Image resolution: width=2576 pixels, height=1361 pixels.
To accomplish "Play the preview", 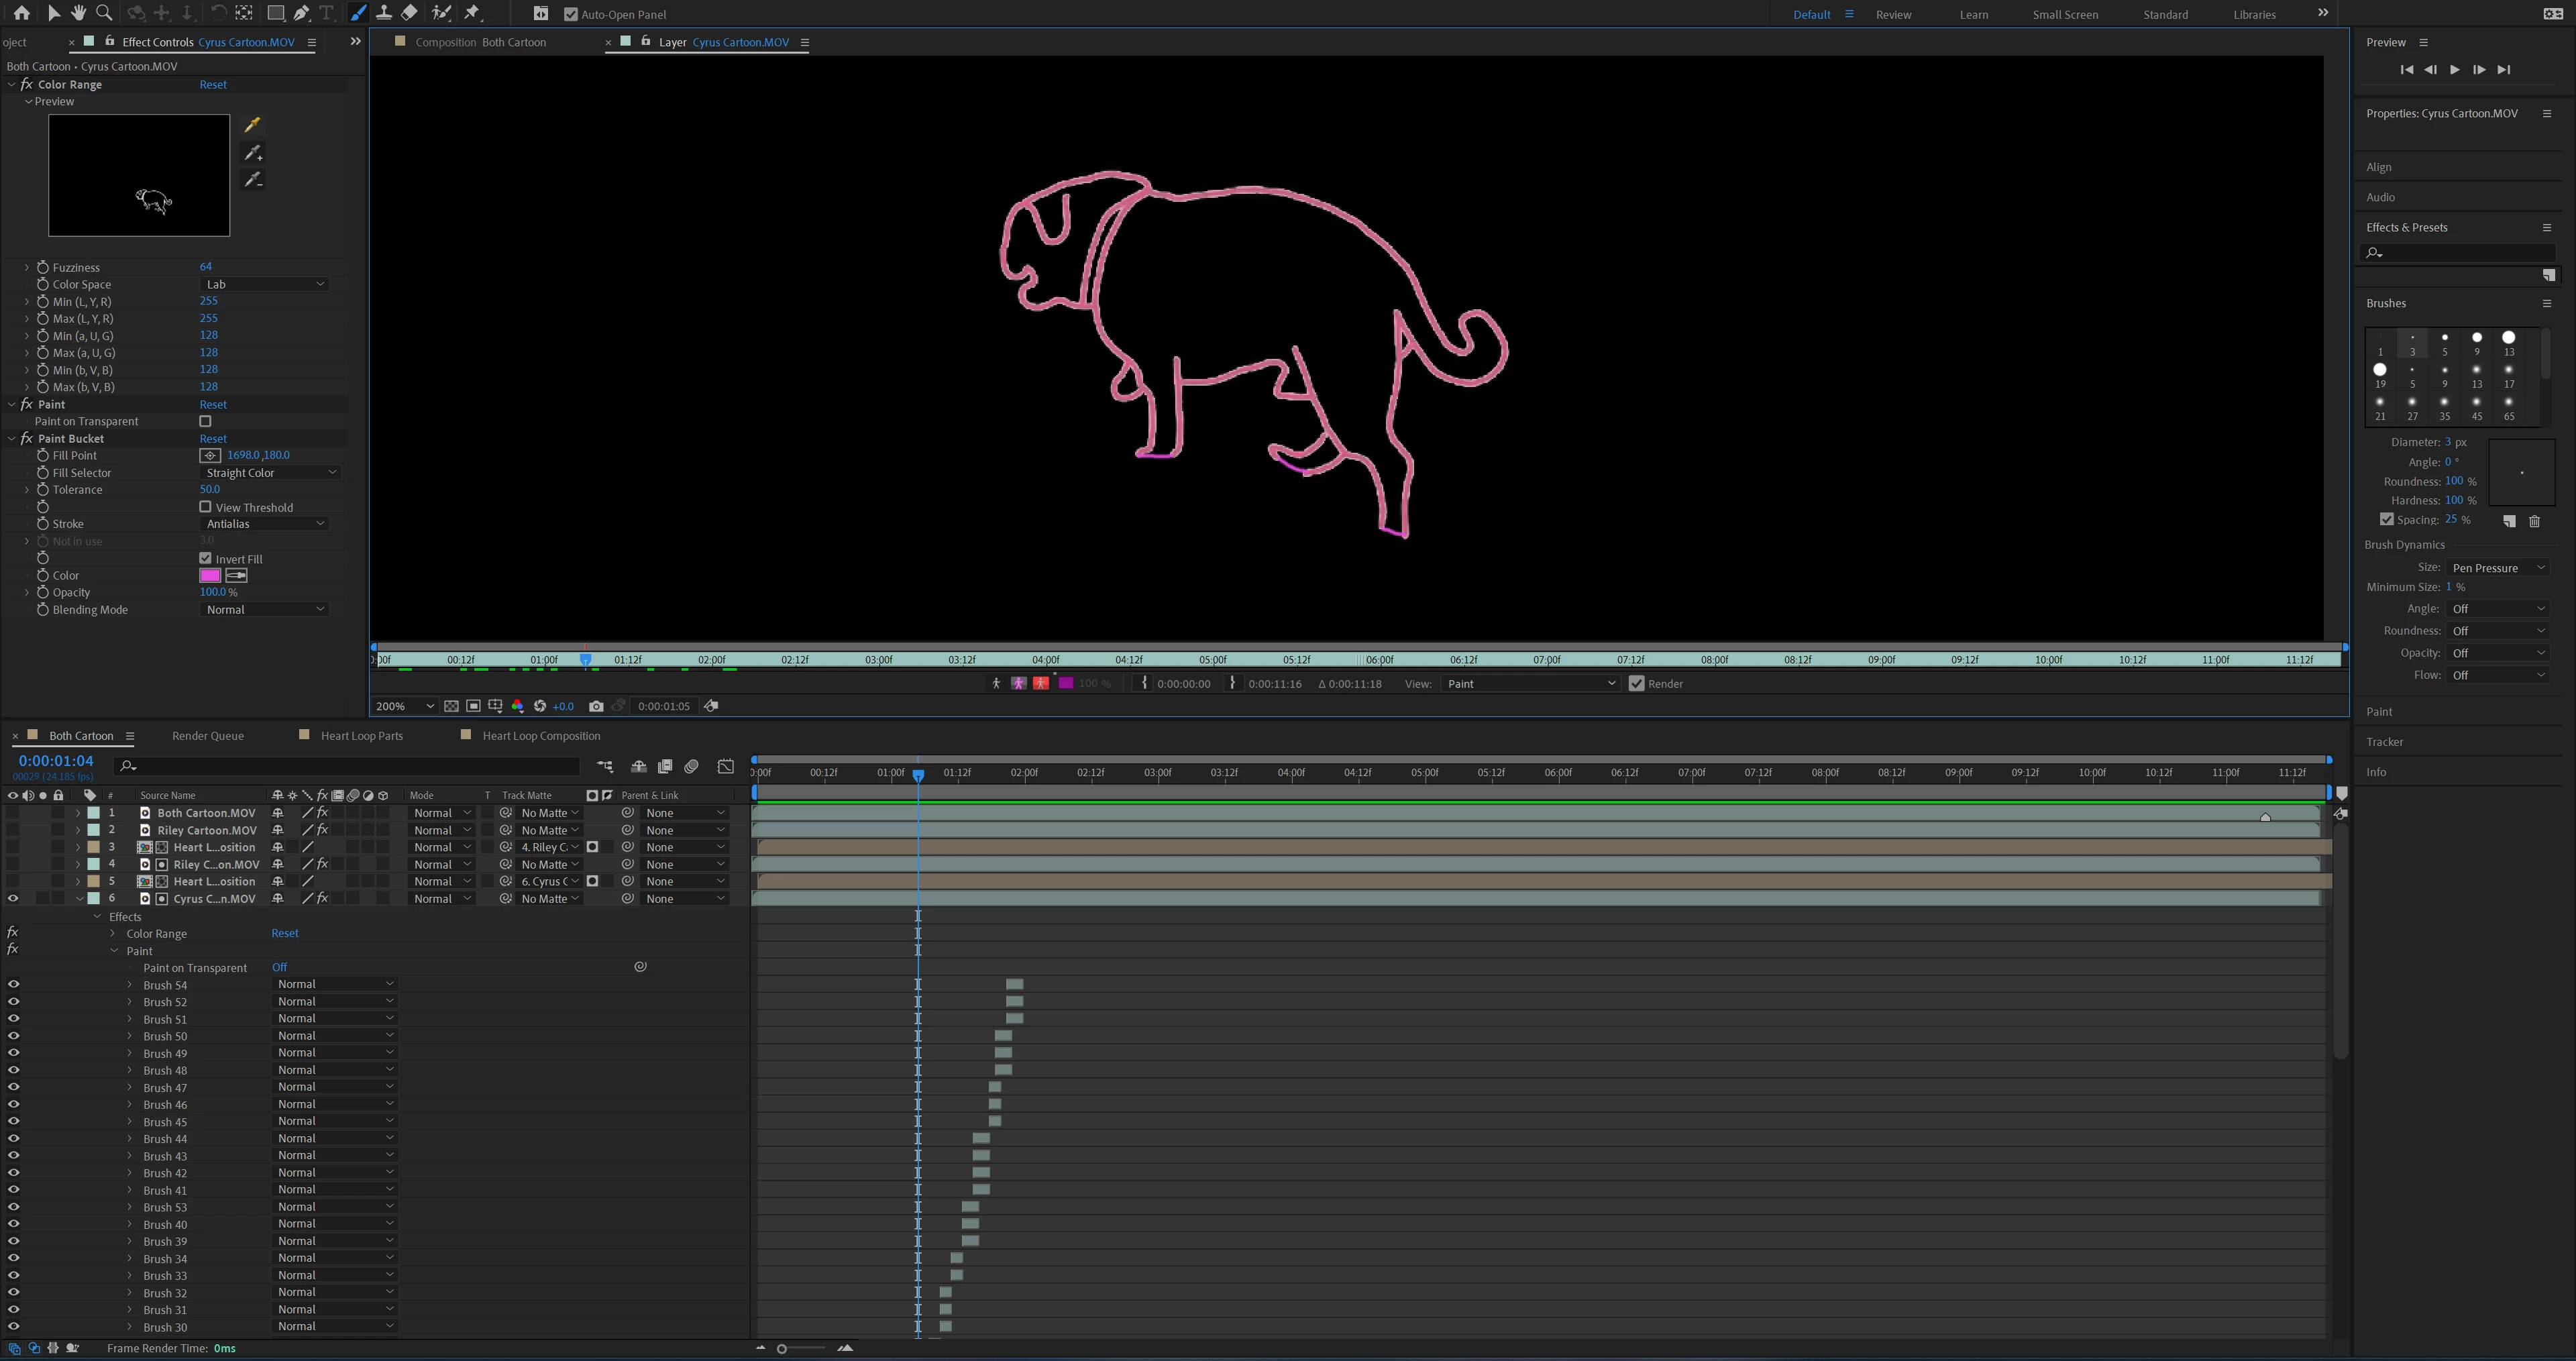I will [2454, 70].
